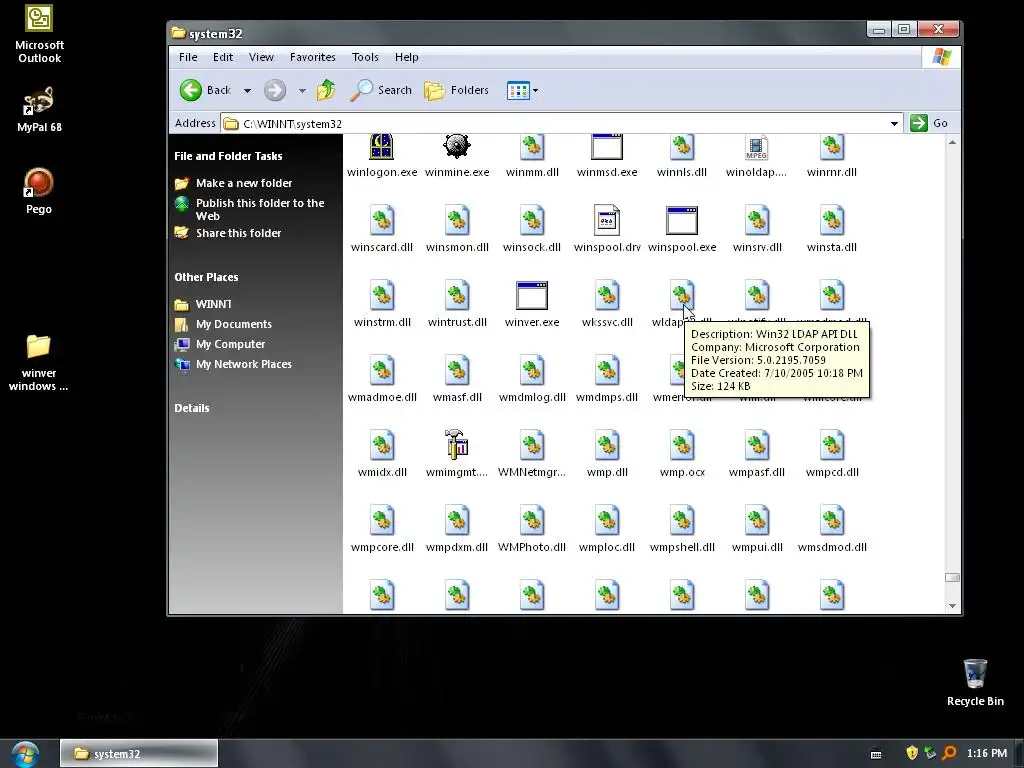1024x768 pixels.
Task: Select the MyPal 68 desktop shortcut
Action: pyautogui.click(x=39, y=110)
